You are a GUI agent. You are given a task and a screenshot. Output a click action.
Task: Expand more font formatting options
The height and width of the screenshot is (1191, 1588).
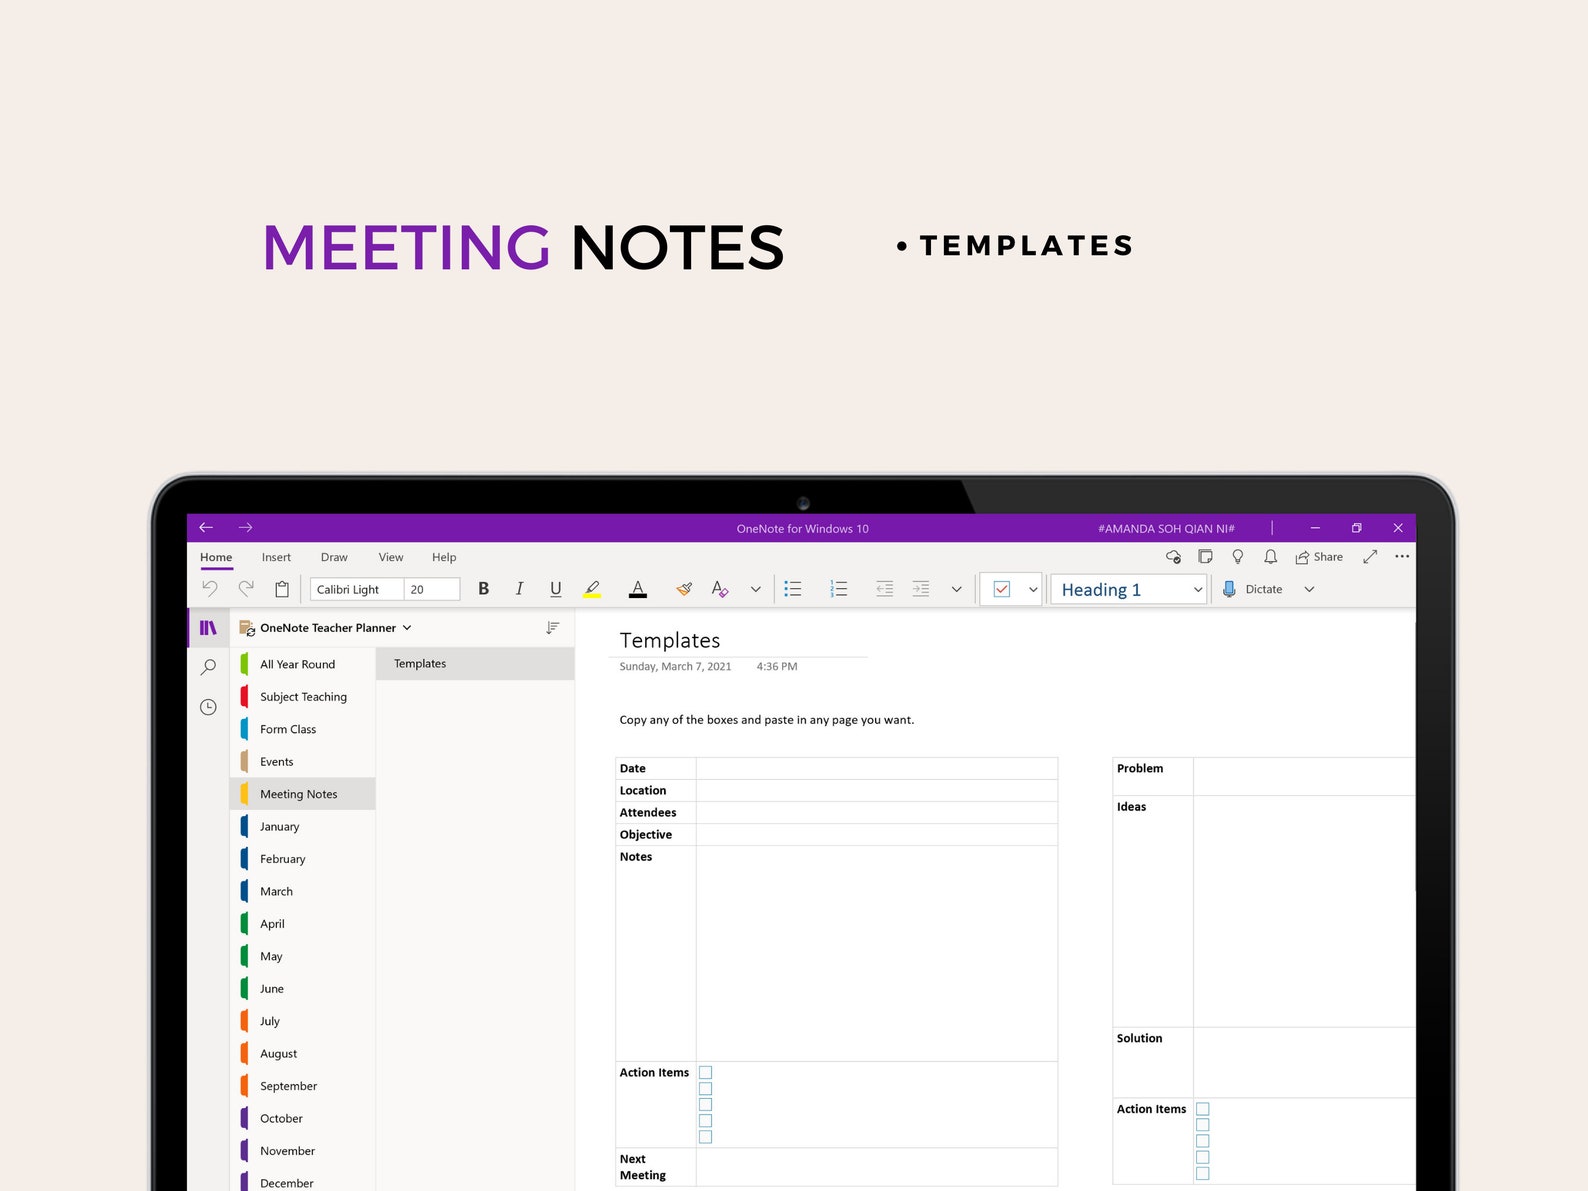click(755, 589)
